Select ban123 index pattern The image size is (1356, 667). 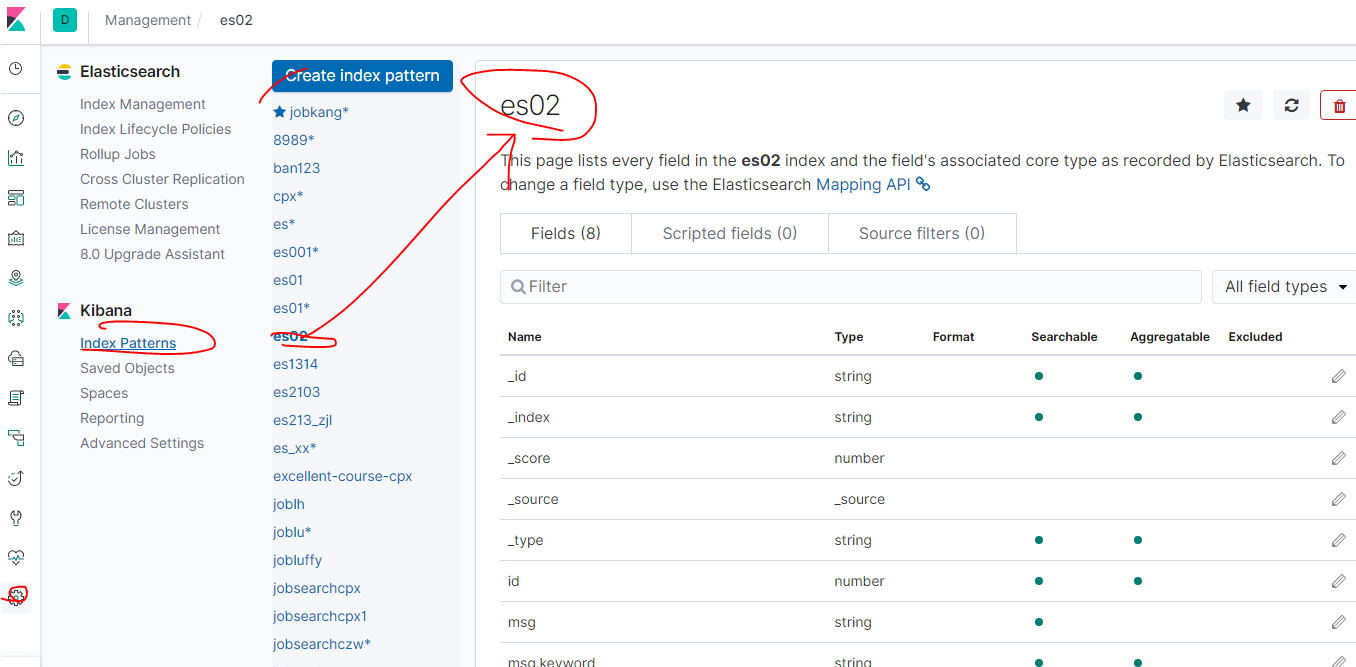click(x=296, y=168)
